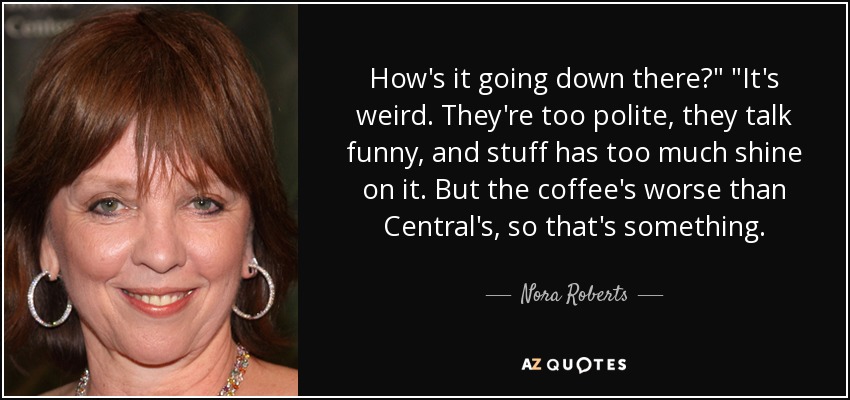Click the dash right of the author name
This screenshot has height=400, width=850.
(651, 296)
